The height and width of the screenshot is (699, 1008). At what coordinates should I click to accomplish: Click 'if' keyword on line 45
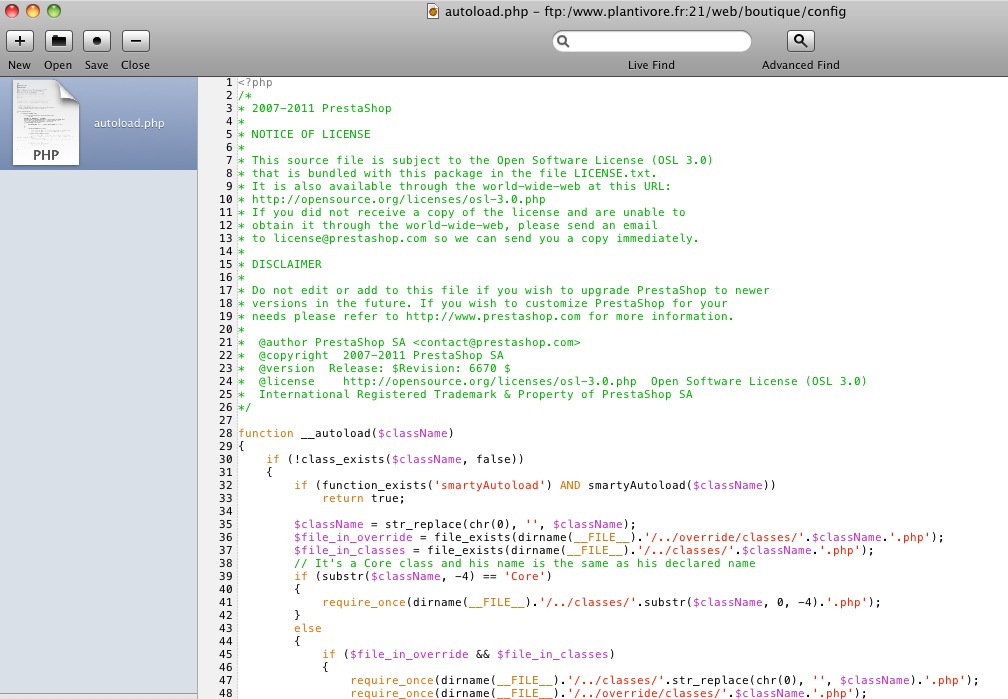[328, 654]
